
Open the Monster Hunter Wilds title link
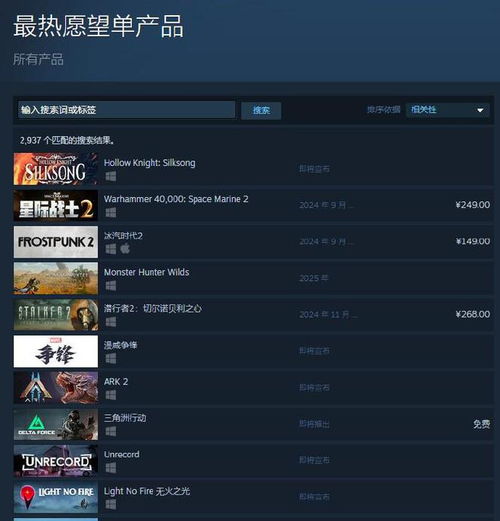coord(147,272)
